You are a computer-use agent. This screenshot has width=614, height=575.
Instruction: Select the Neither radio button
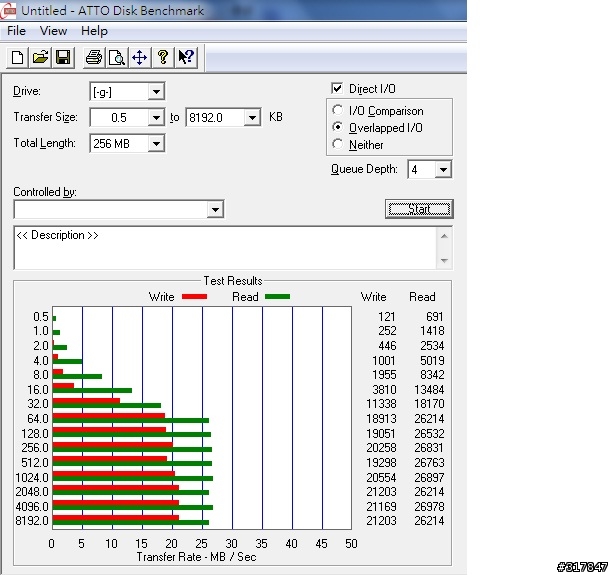click(337, 144)
